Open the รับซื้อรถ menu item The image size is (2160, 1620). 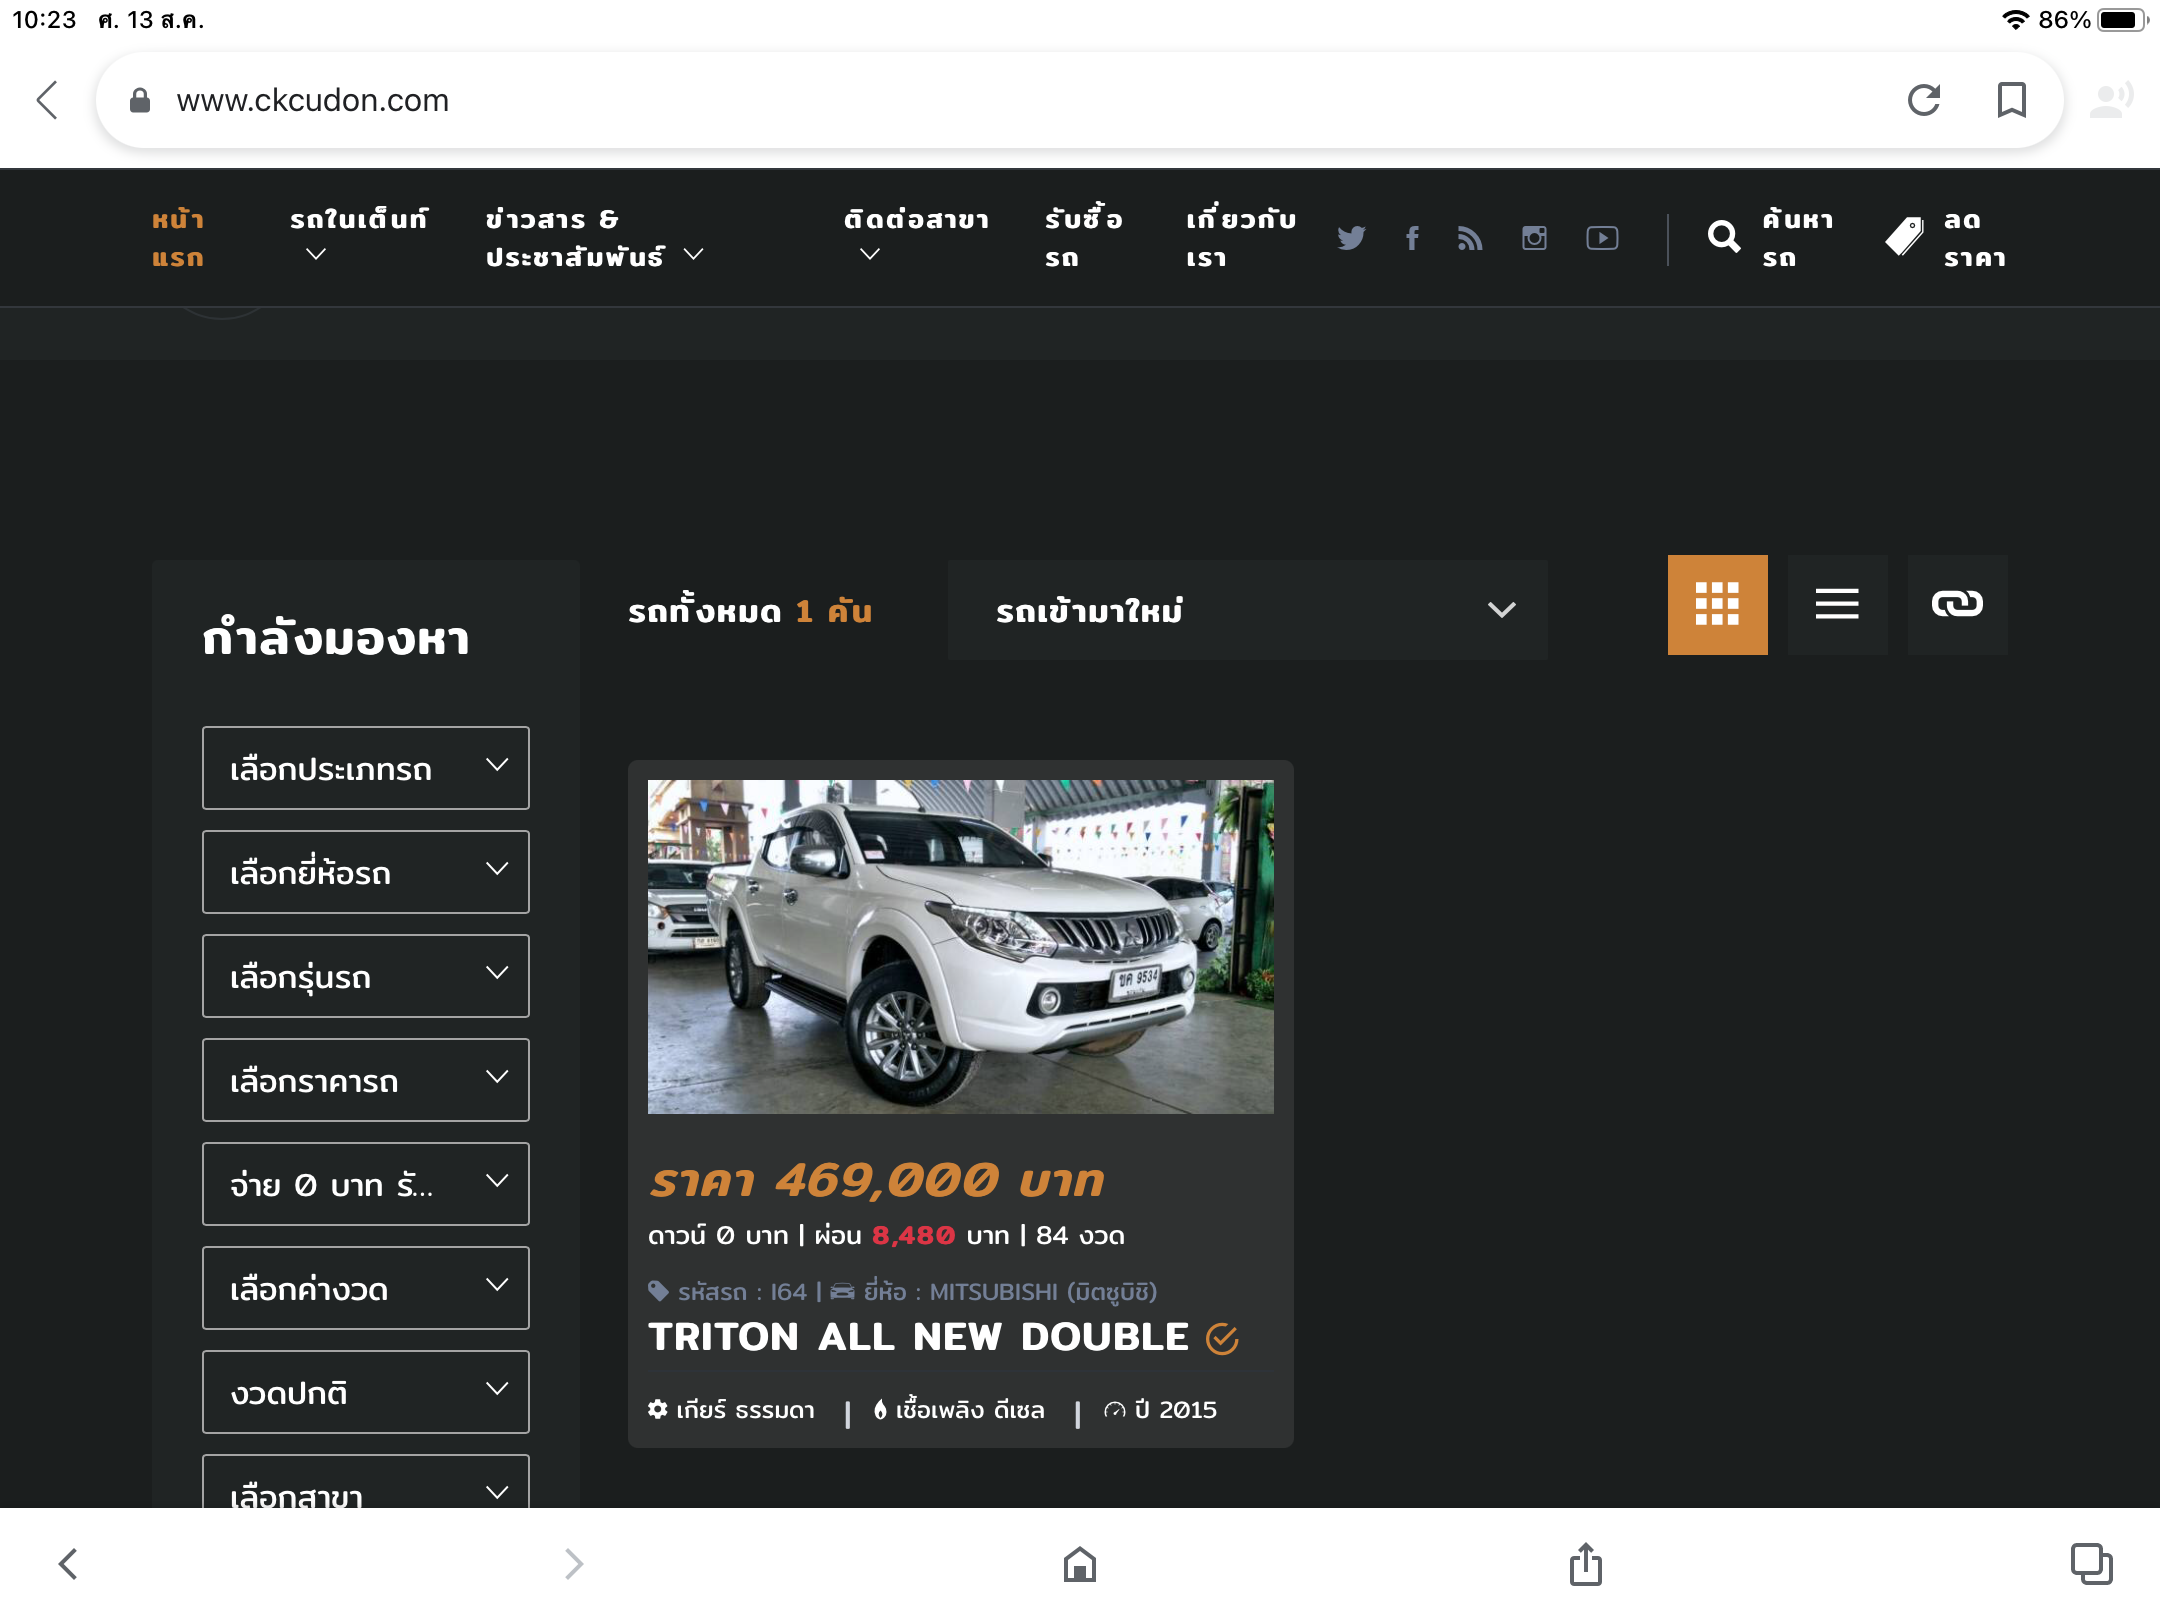pos(1083,238)
